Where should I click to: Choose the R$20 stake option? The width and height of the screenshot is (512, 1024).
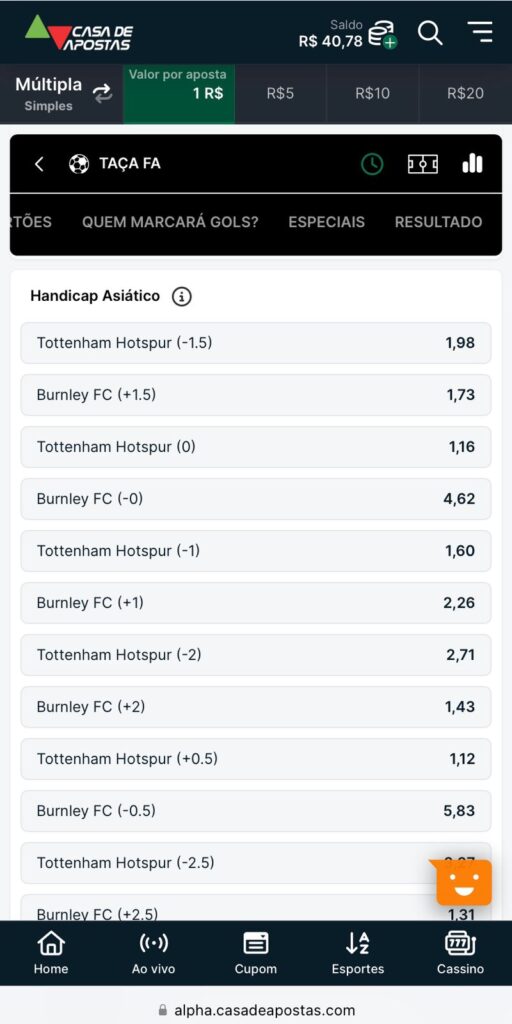(x=466, y=93)
